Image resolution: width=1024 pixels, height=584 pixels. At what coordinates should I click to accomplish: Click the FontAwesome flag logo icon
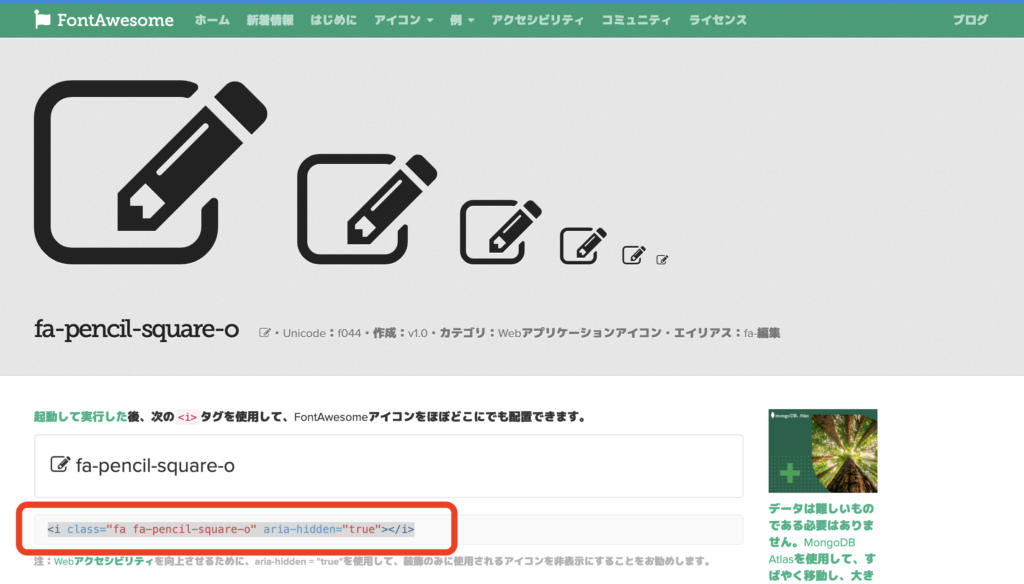[x=42, y=20]
